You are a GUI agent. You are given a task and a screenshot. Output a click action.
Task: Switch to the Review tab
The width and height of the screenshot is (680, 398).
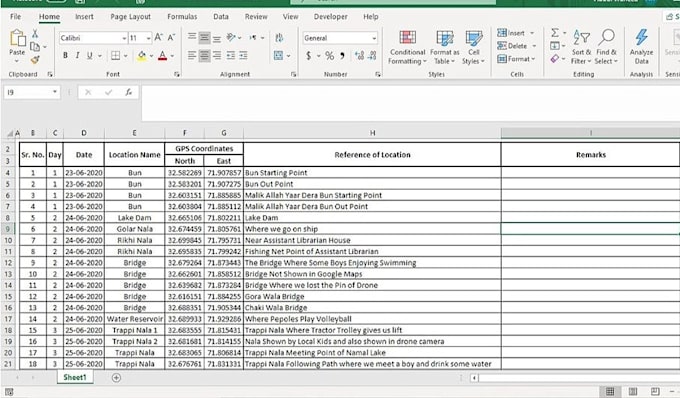[x=256, y=16]
